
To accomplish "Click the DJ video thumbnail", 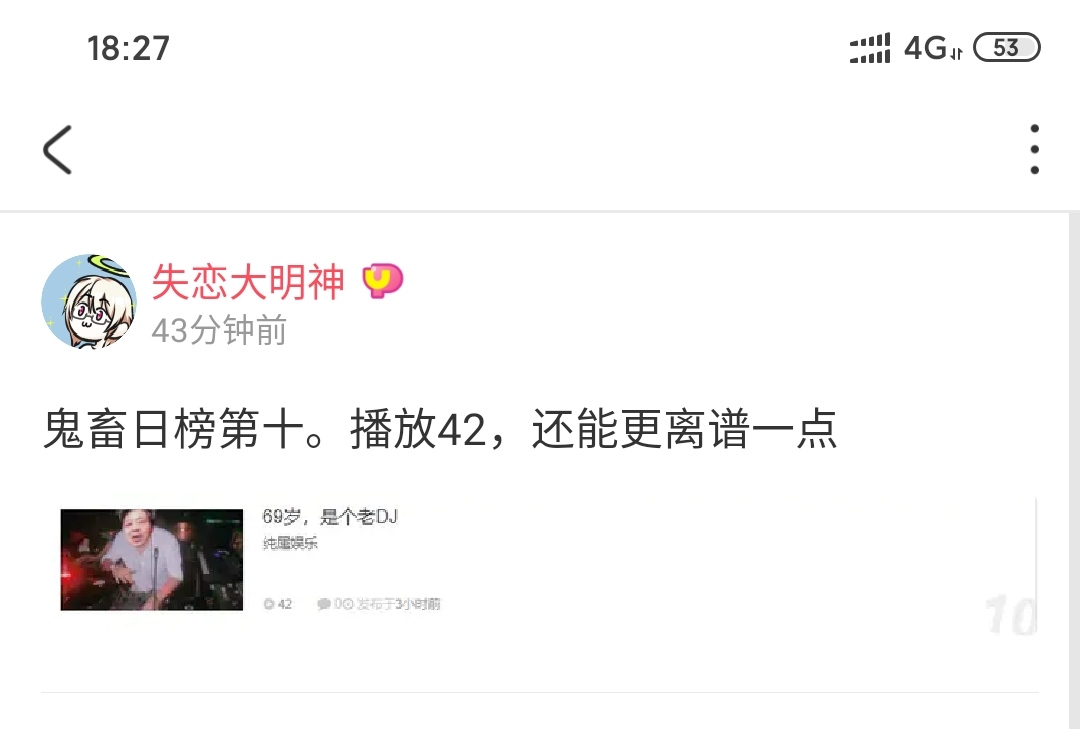I will coord(152,559).
